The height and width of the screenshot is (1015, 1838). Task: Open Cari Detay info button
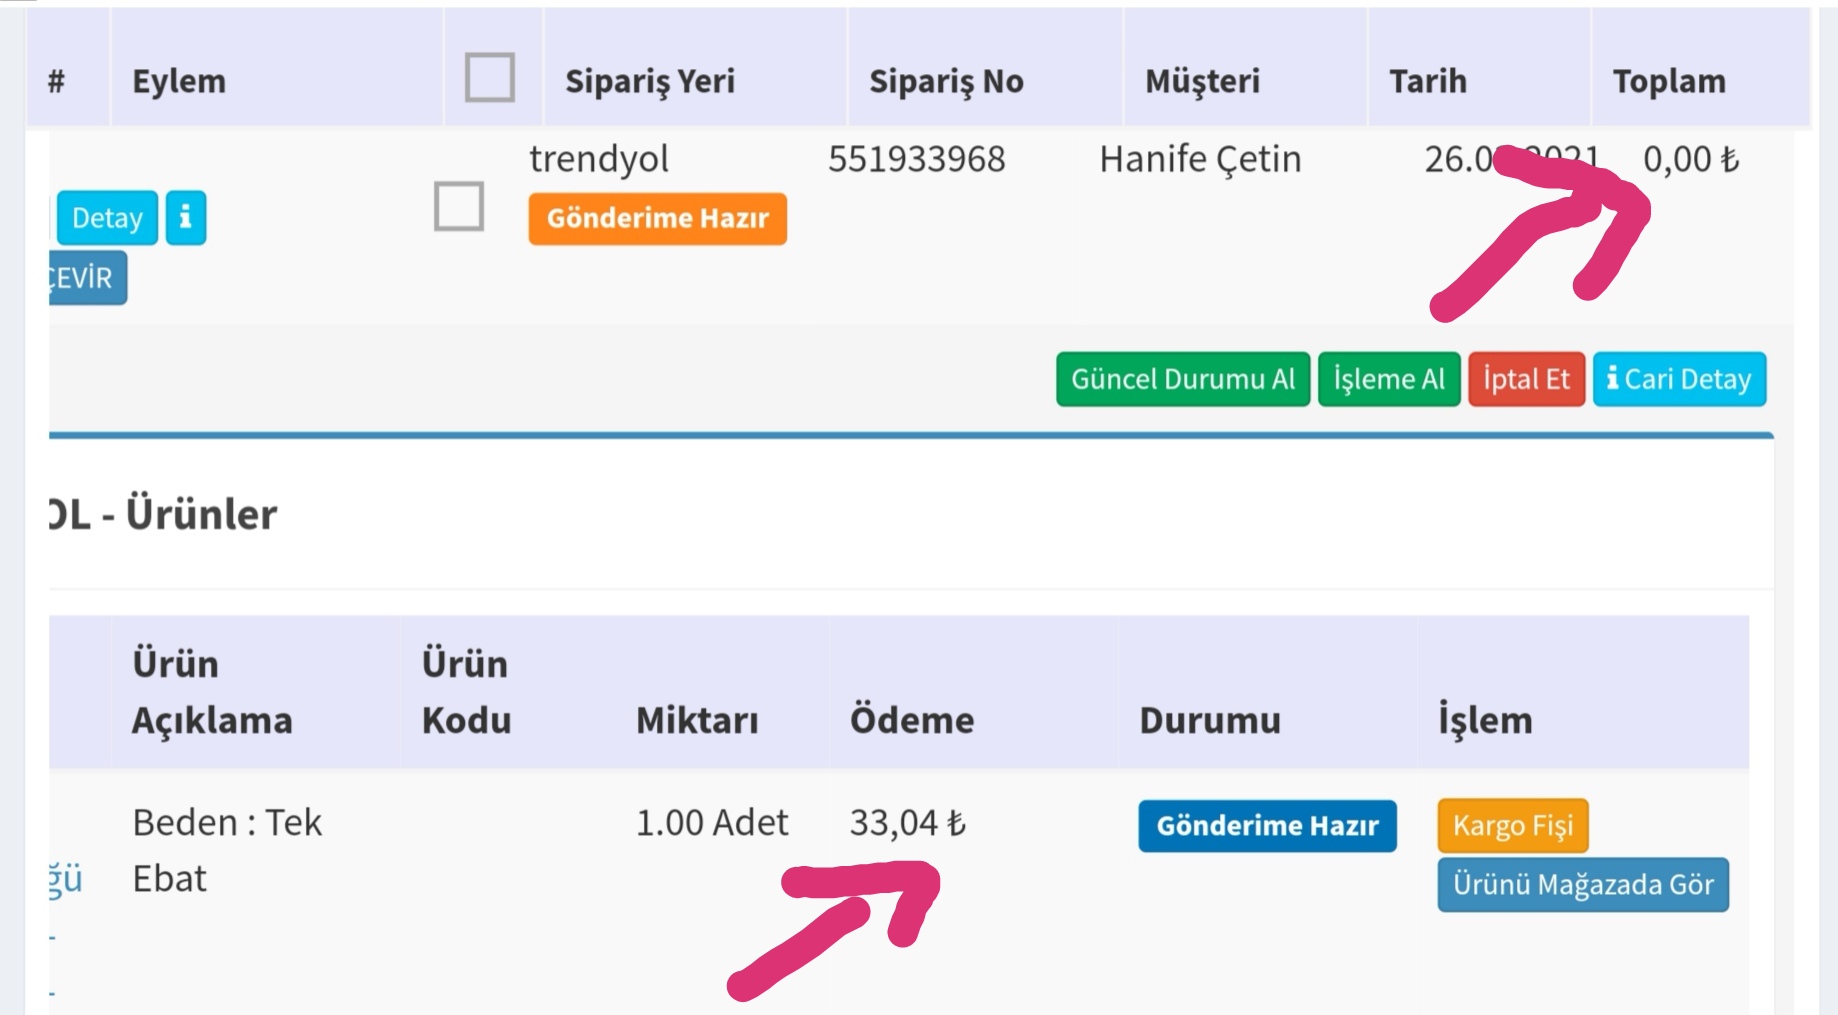point(1679,379)
